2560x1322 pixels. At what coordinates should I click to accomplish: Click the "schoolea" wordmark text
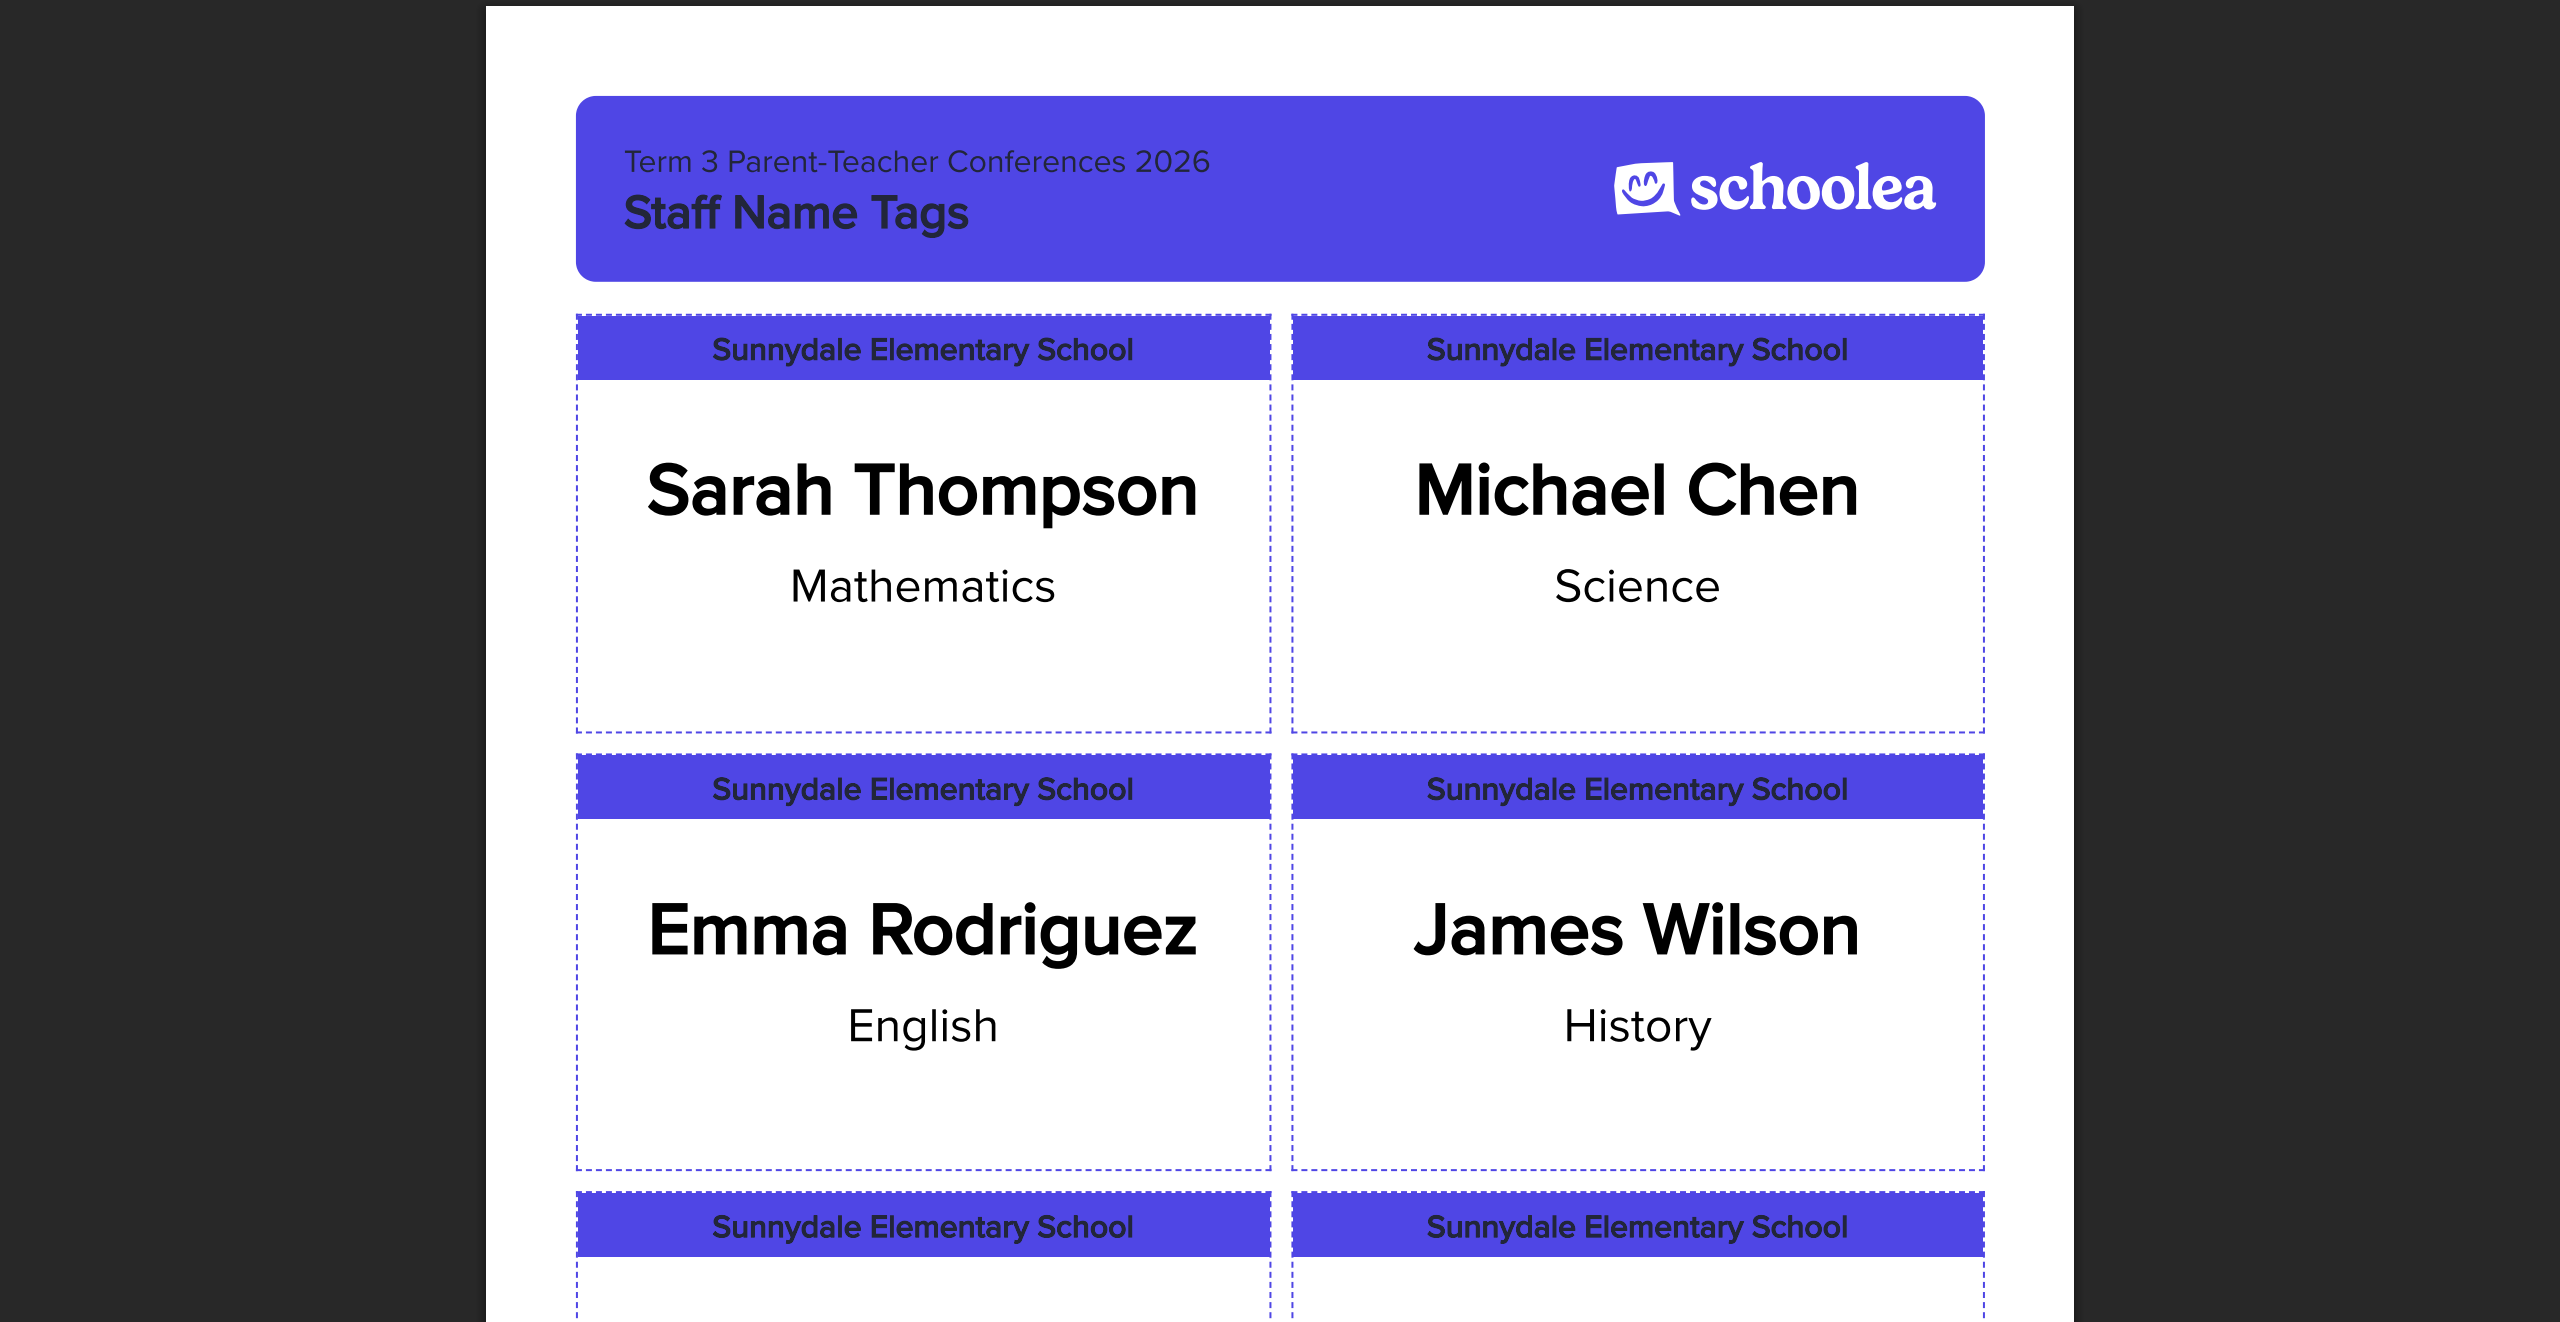(x=1812, y=188)
